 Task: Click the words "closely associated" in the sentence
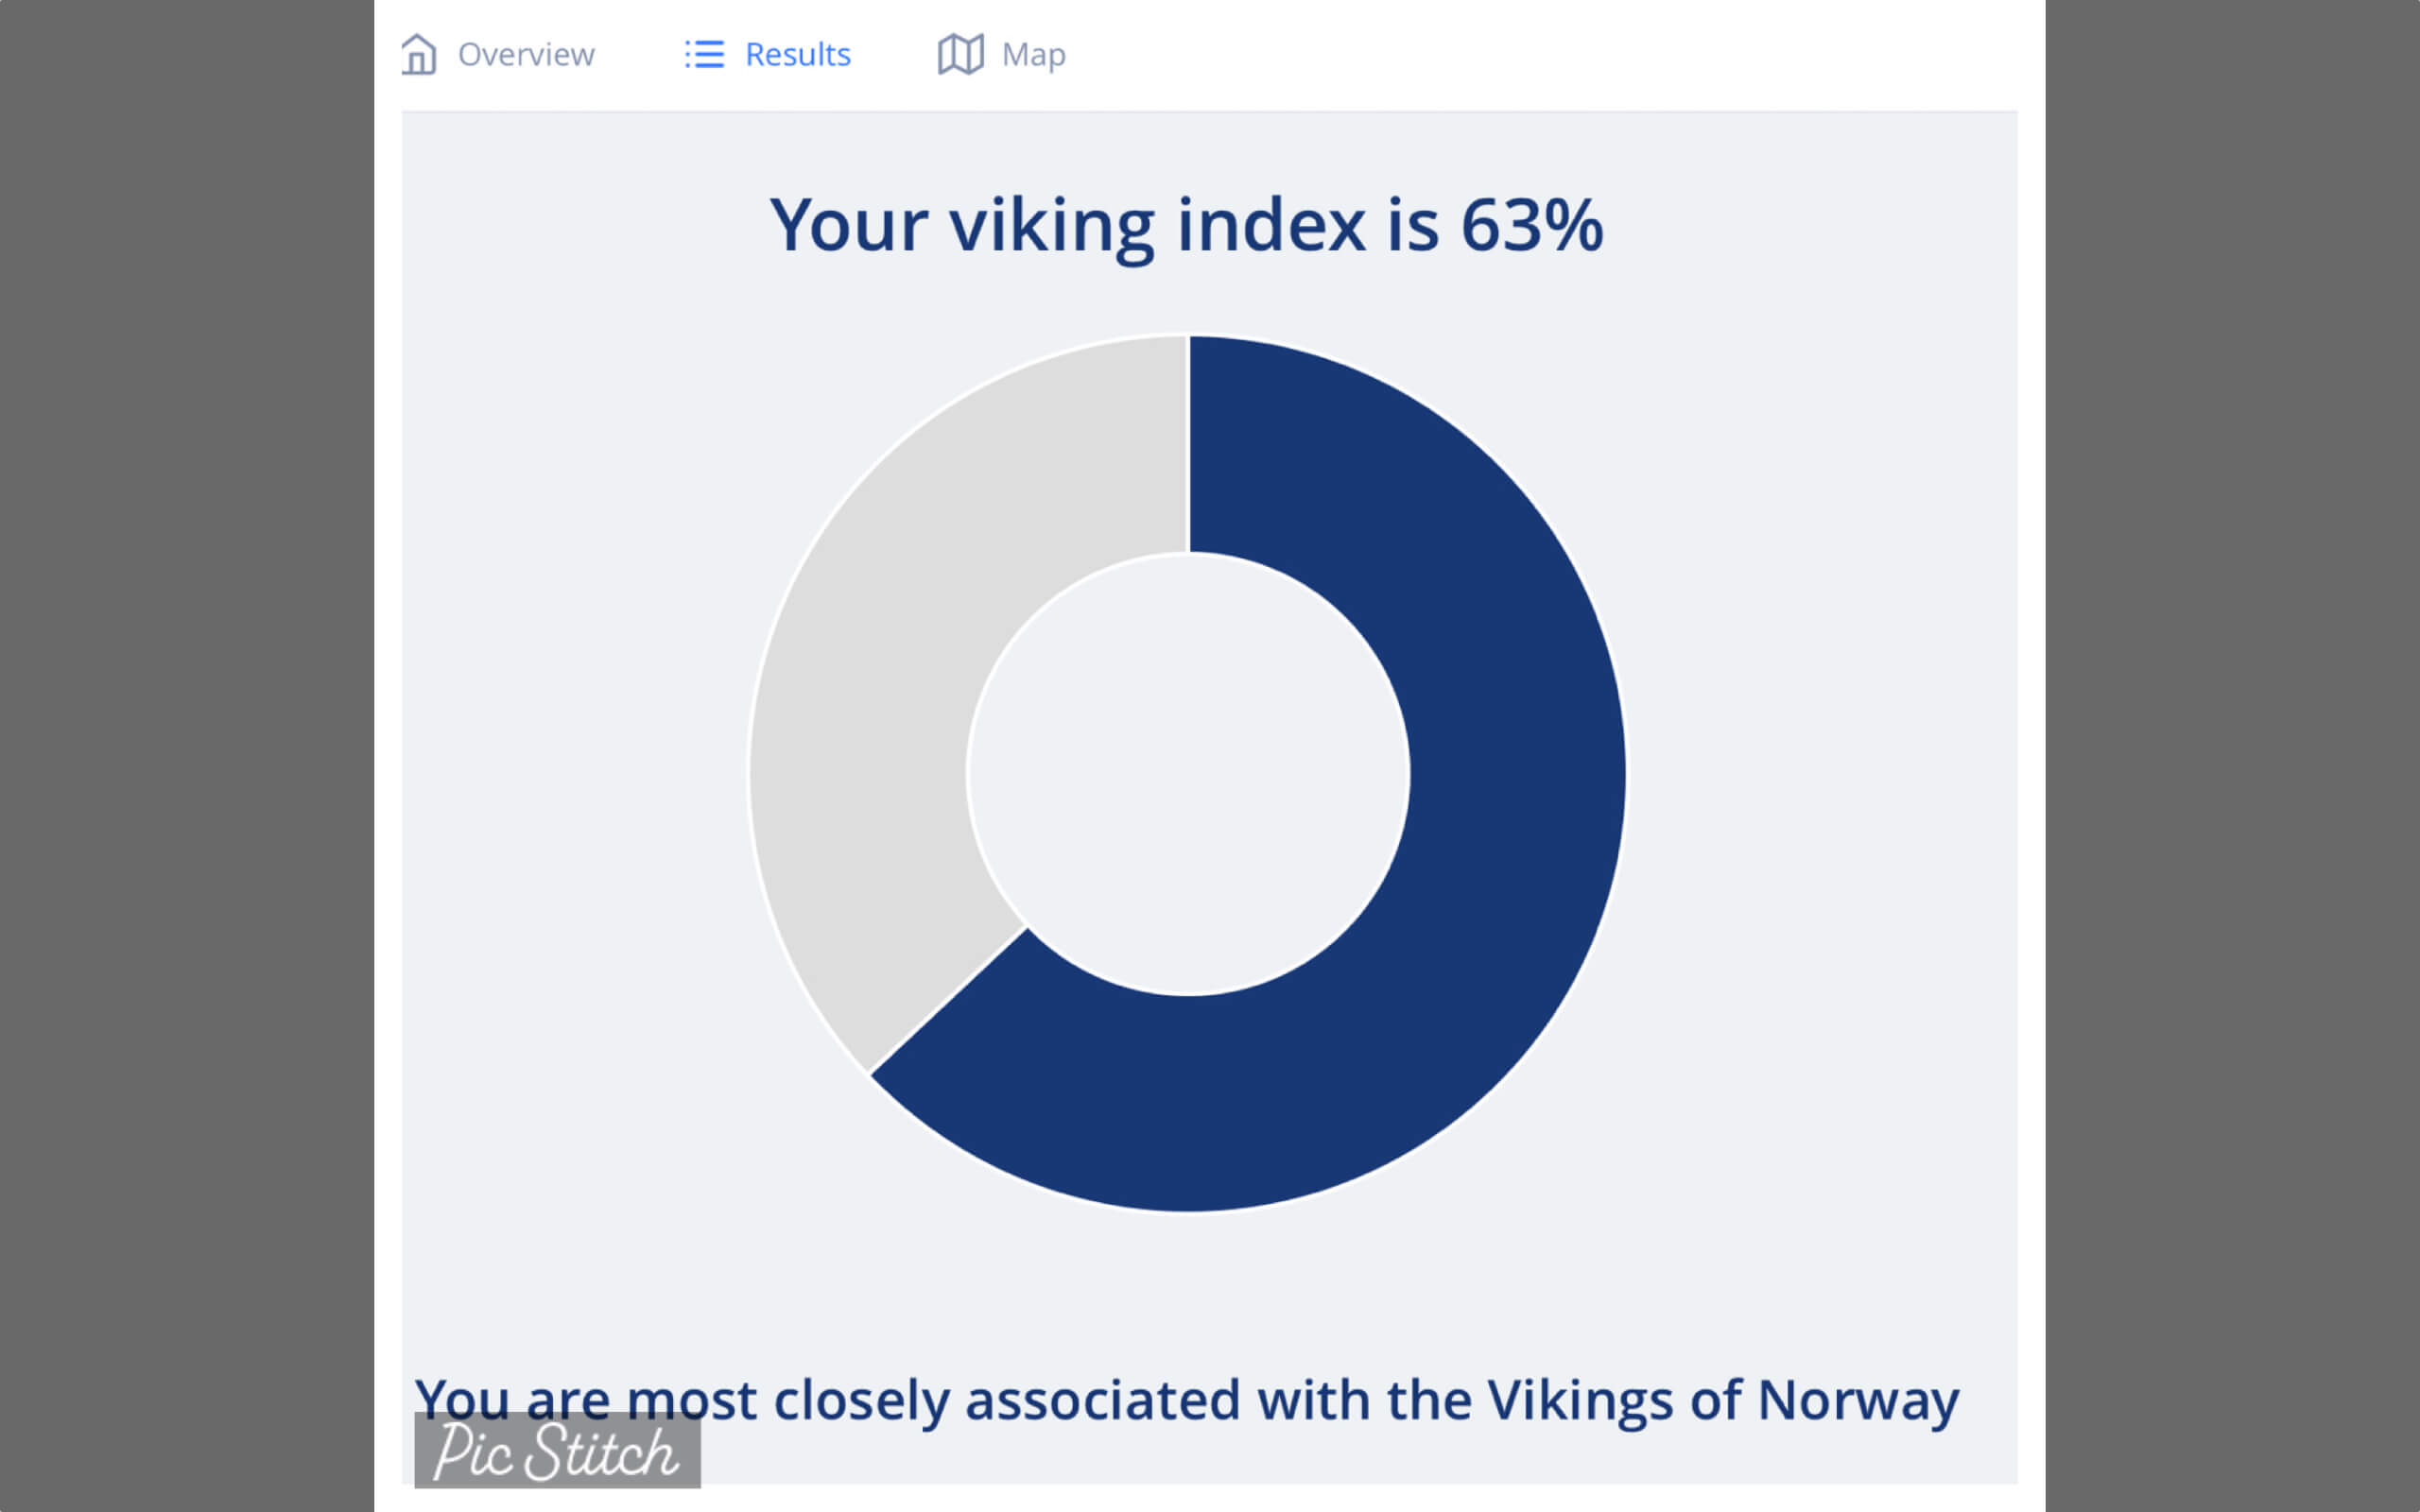1006,1400
